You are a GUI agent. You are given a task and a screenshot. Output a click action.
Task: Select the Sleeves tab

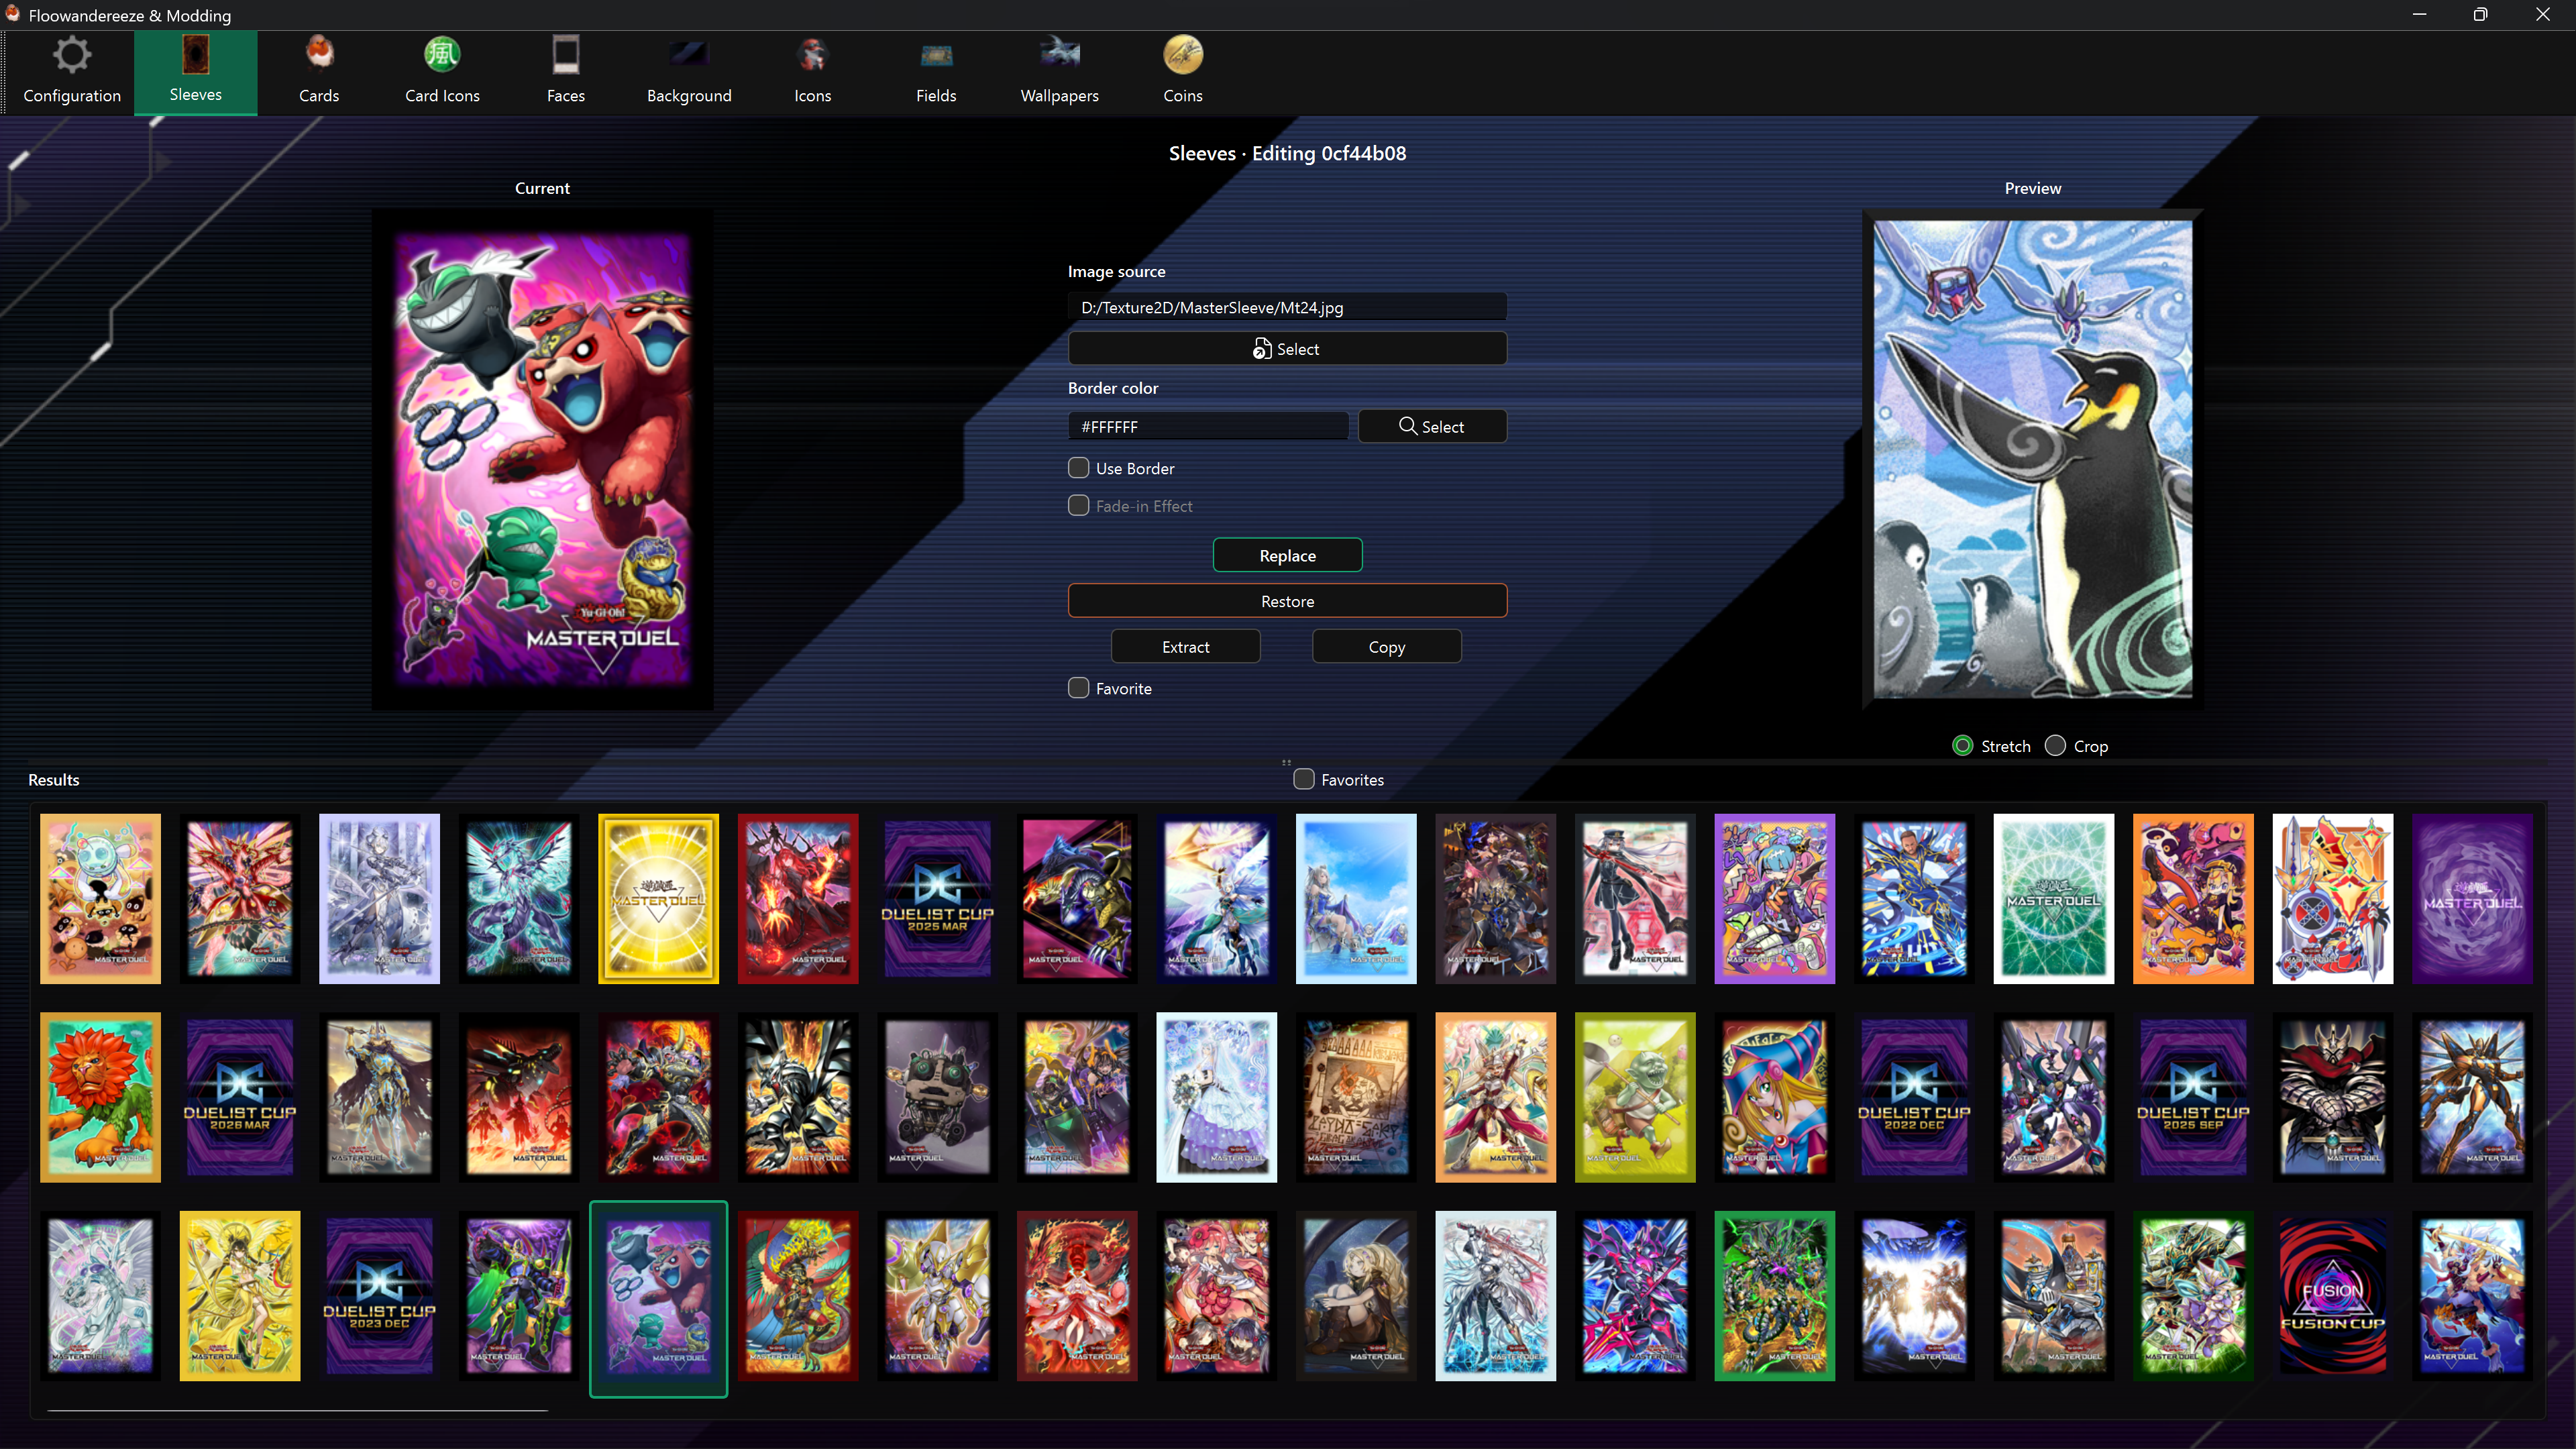pyautogui.click(x=196, y=72)
